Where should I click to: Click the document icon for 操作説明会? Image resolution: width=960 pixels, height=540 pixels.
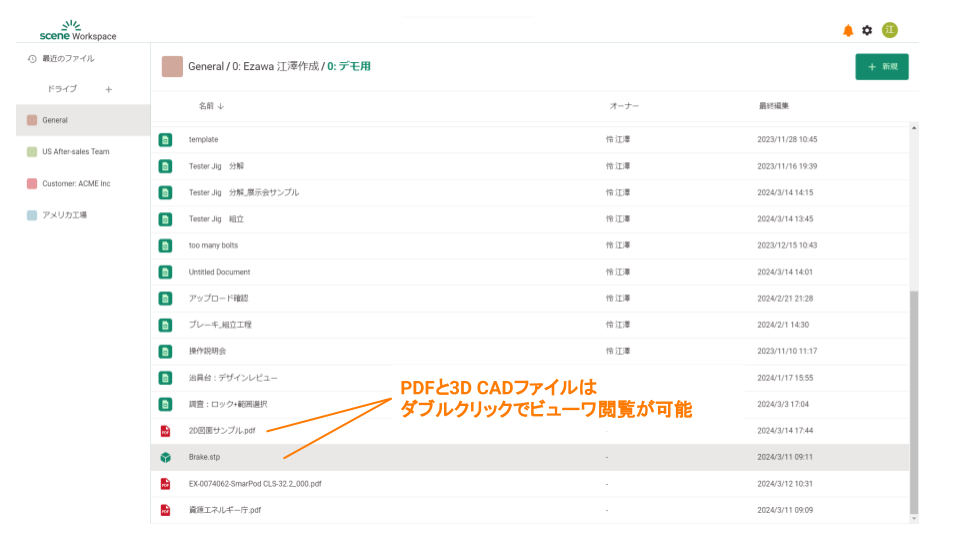click(x=165, y=351)
